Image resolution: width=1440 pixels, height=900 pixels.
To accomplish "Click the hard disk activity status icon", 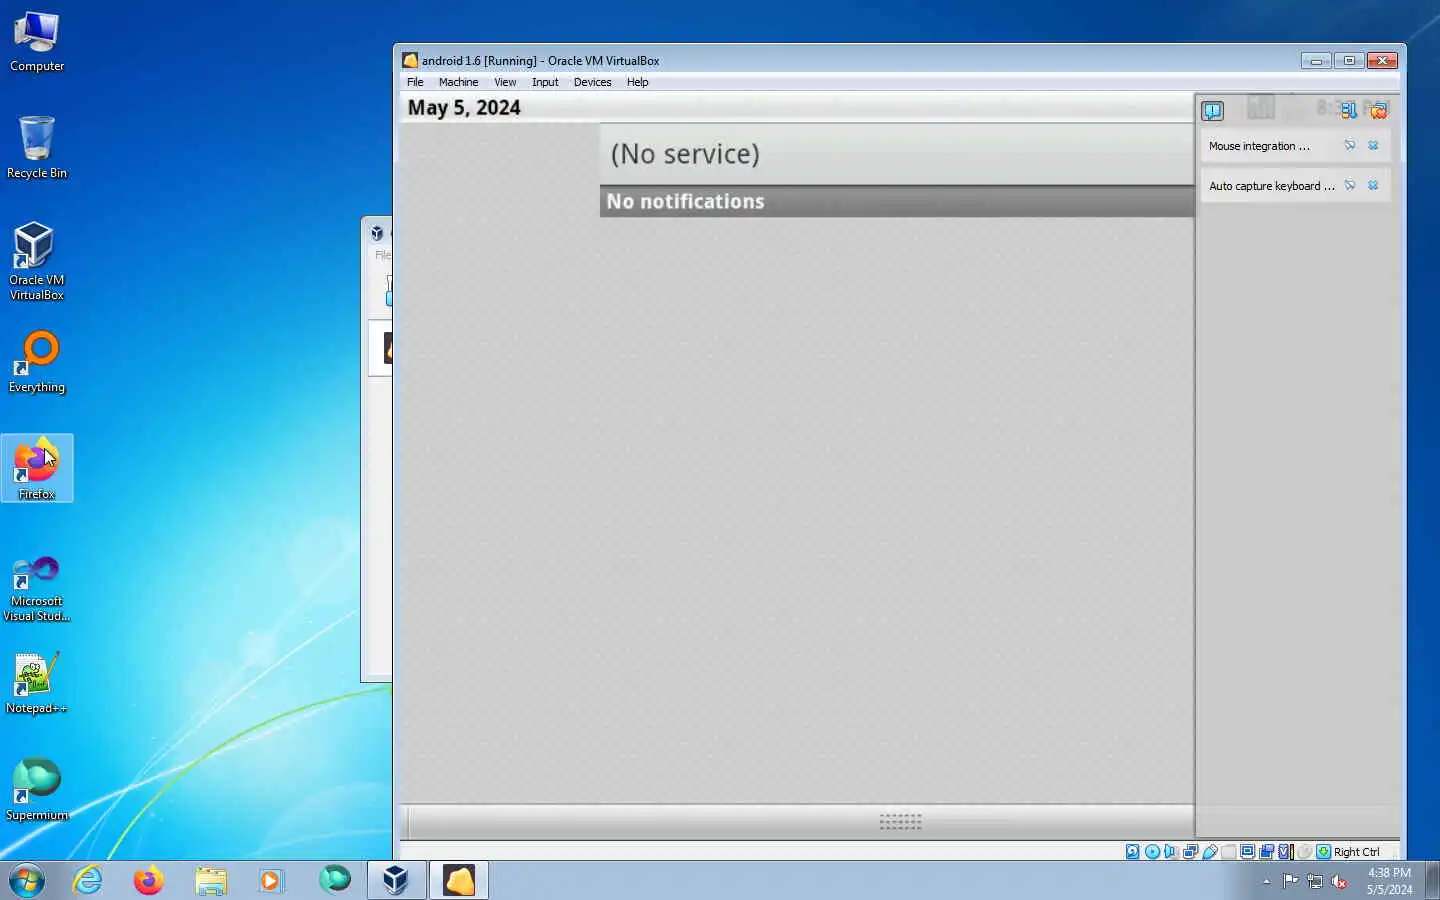I will pyautogui.click(x=1132, y=852).
